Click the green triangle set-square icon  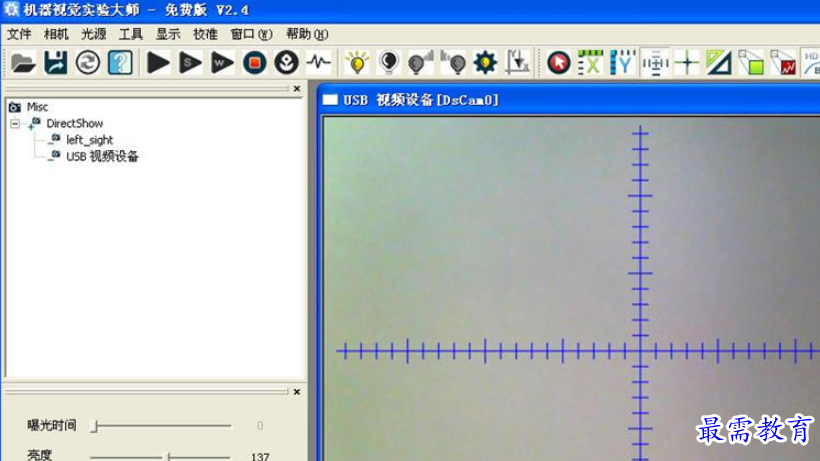[x=719, y=63]
